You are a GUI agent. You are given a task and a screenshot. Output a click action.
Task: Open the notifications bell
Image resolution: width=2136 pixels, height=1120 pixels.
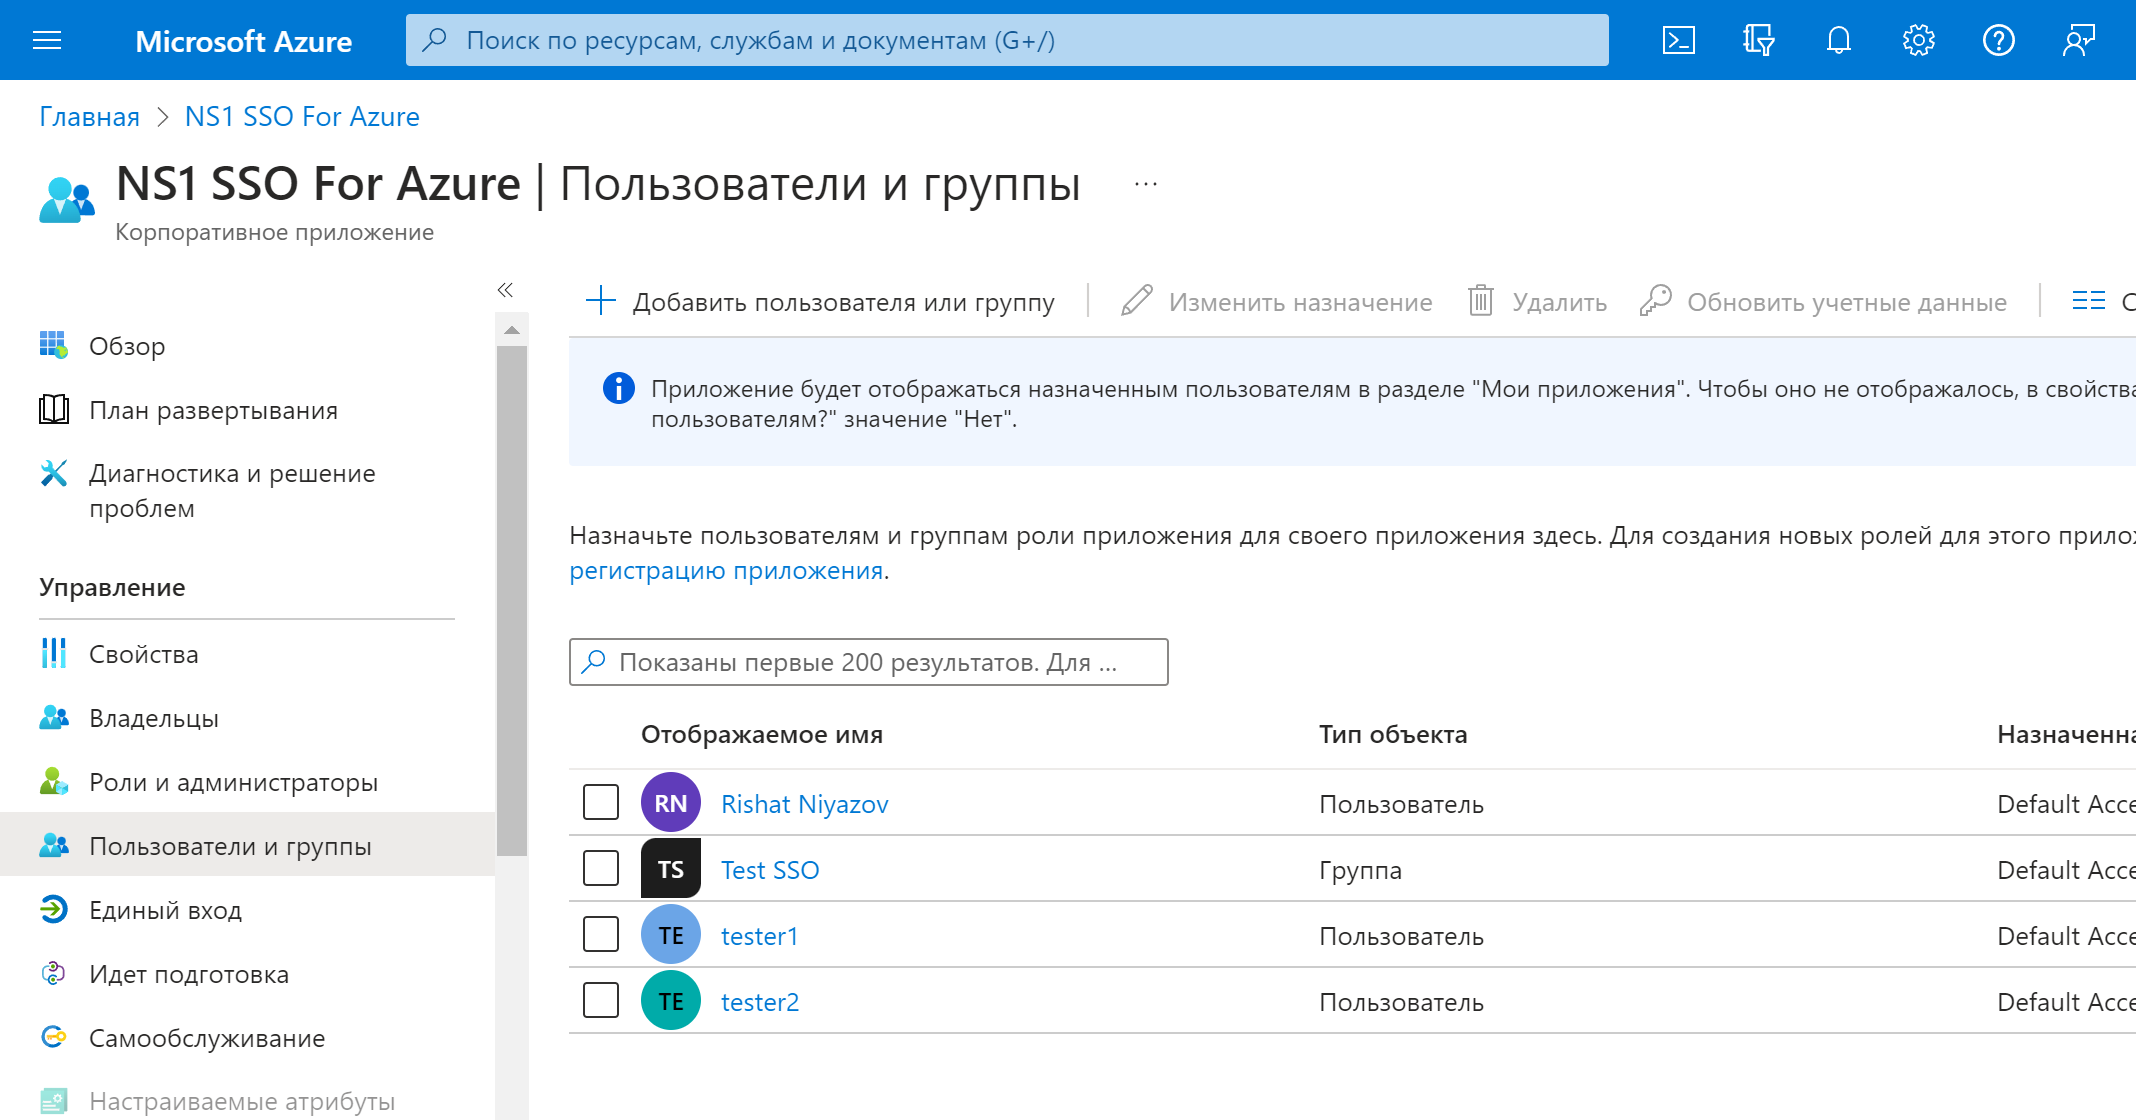[1838, 40]
